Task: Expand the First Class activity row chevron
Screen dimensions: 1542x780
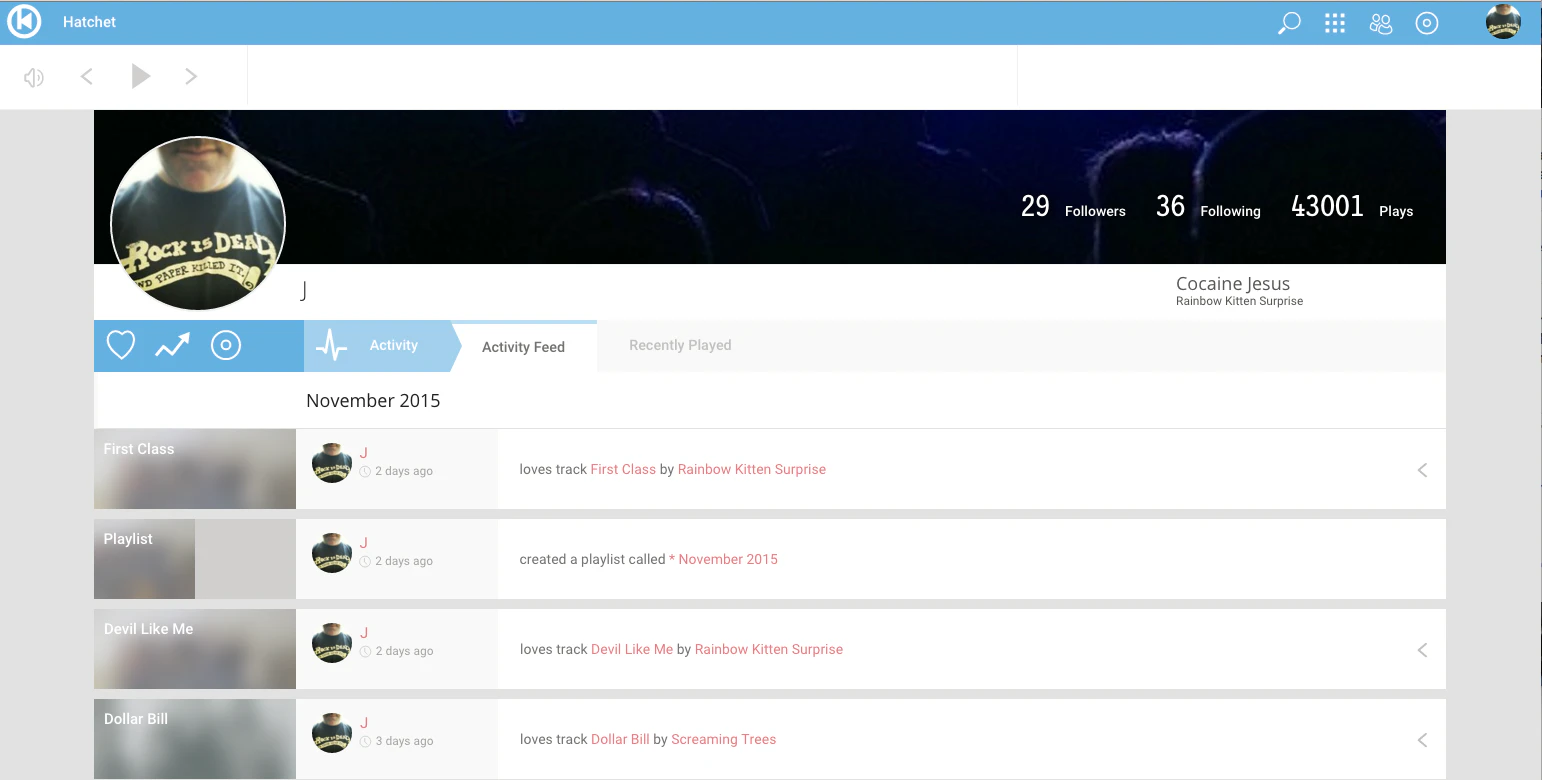Action: pos(1422,470)
